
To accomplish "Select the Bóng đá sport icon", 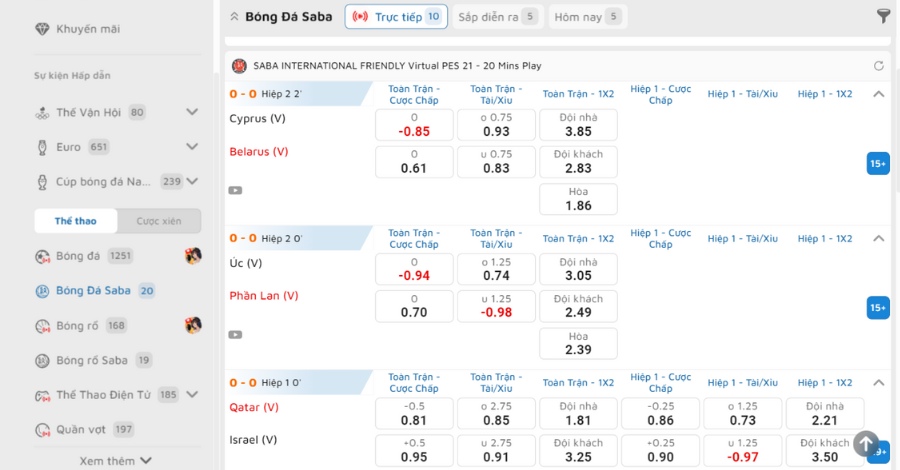I will [42, 257].
